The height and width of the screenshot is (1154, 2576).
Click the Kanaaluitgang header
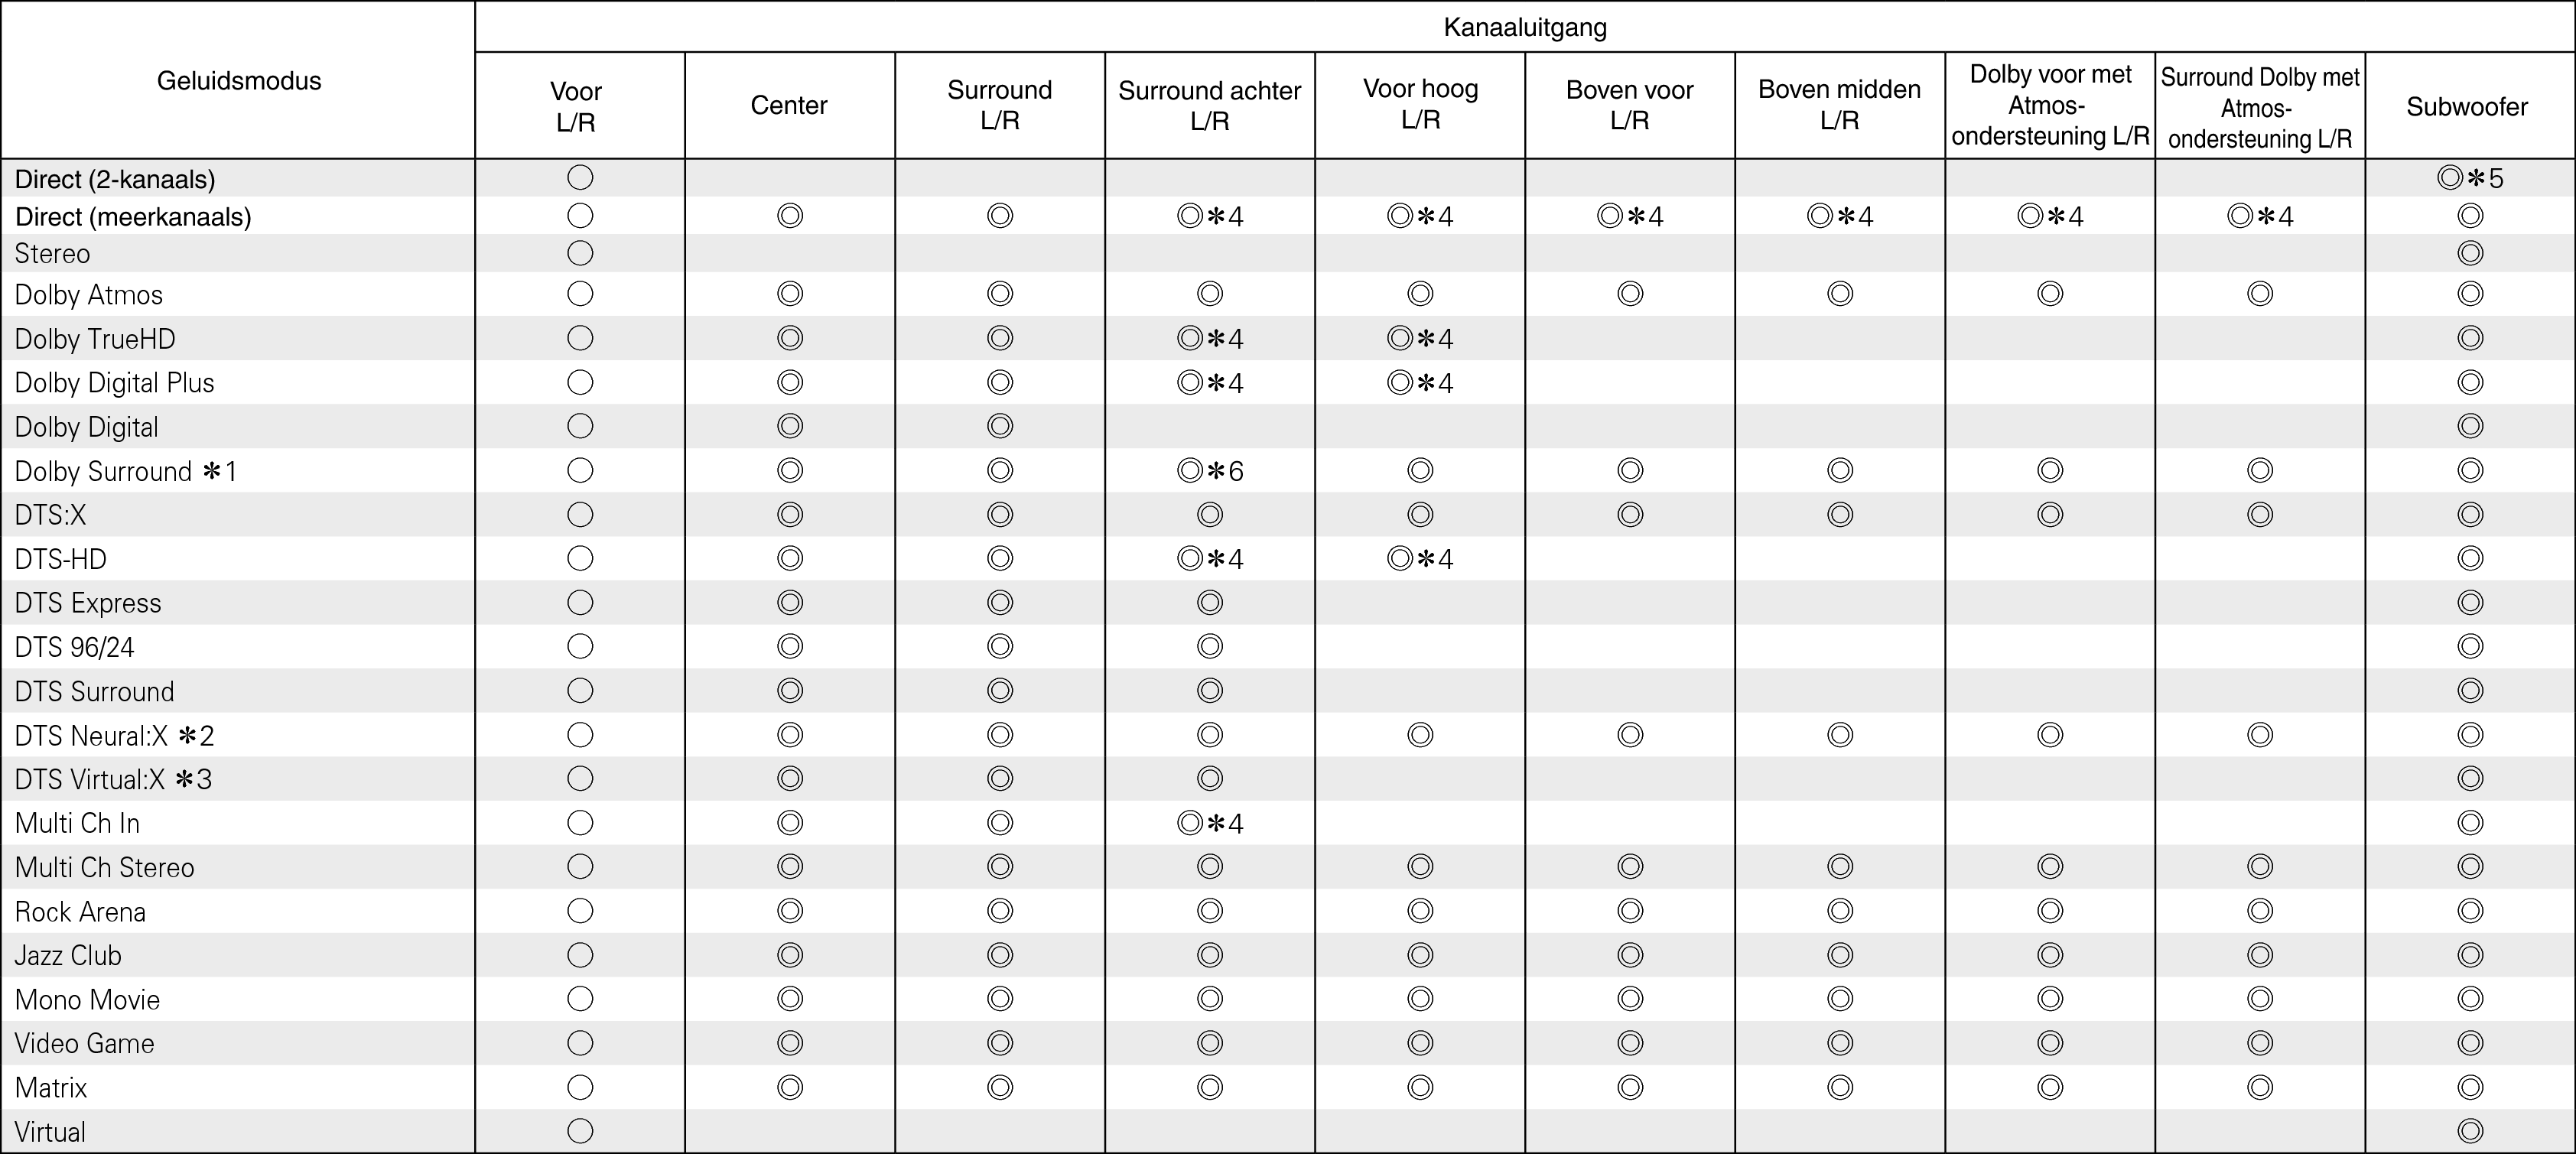coord(1525,27)
